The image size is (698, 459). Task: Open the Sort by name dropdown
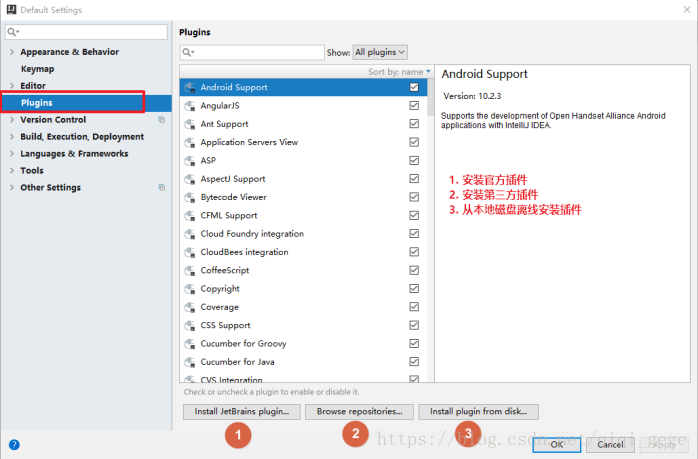point(399,72)
